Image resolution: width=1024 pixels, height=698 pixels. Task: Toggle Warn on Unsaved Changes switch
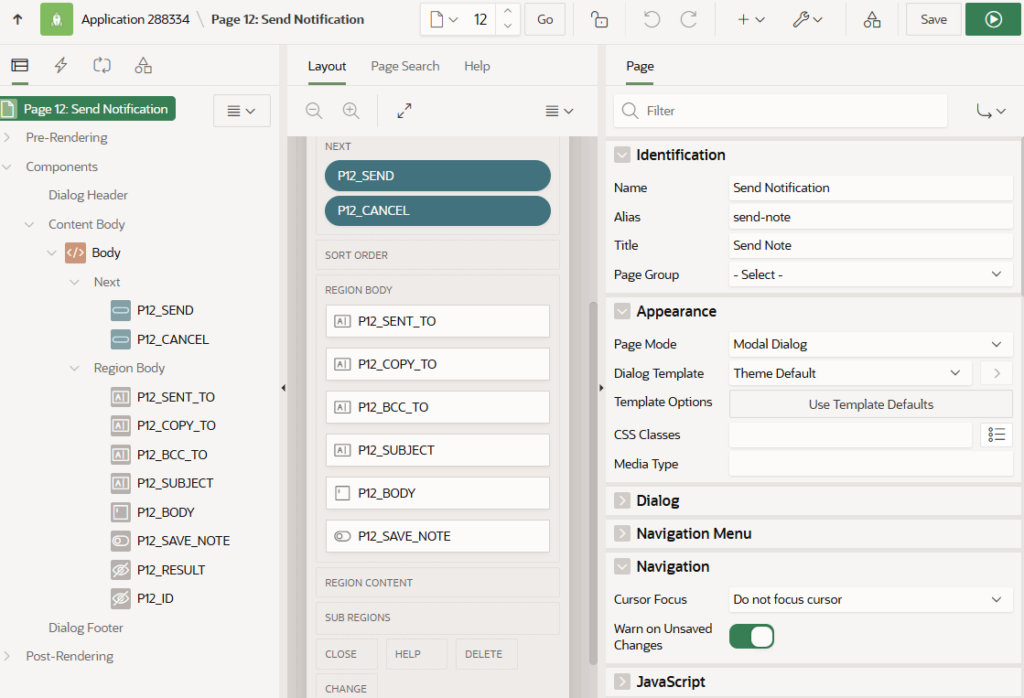pyautogui.click(x=751, y=636)
